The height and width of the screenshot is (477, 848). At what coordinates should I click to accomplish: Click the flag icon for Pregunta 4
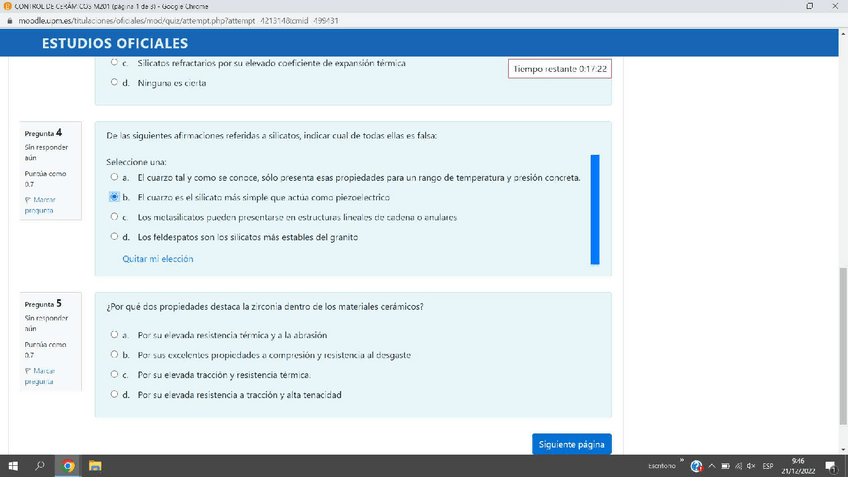pyautogui.click(x=28, y=200)
